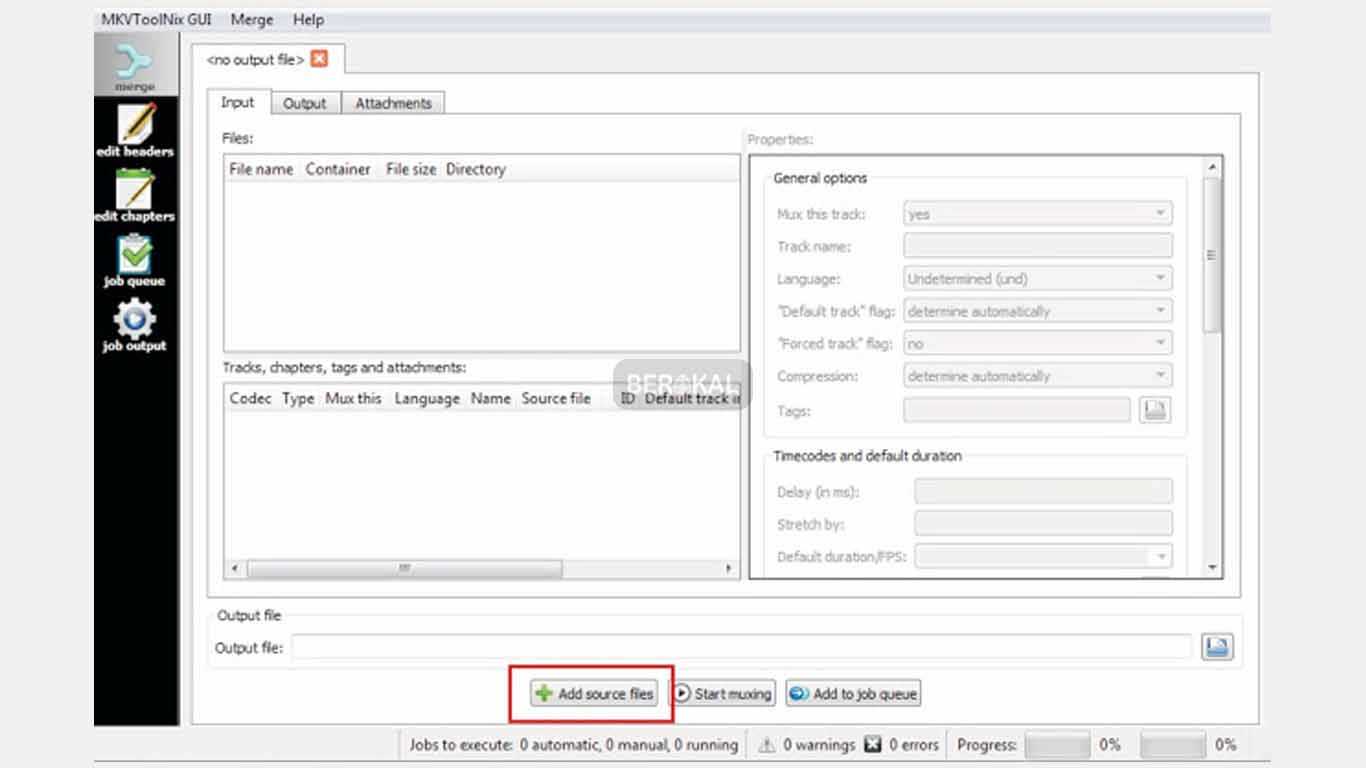The width and height of the screenshot is (1366, 768).
Task: Sort files by File name column
Action: click(261, 169)
